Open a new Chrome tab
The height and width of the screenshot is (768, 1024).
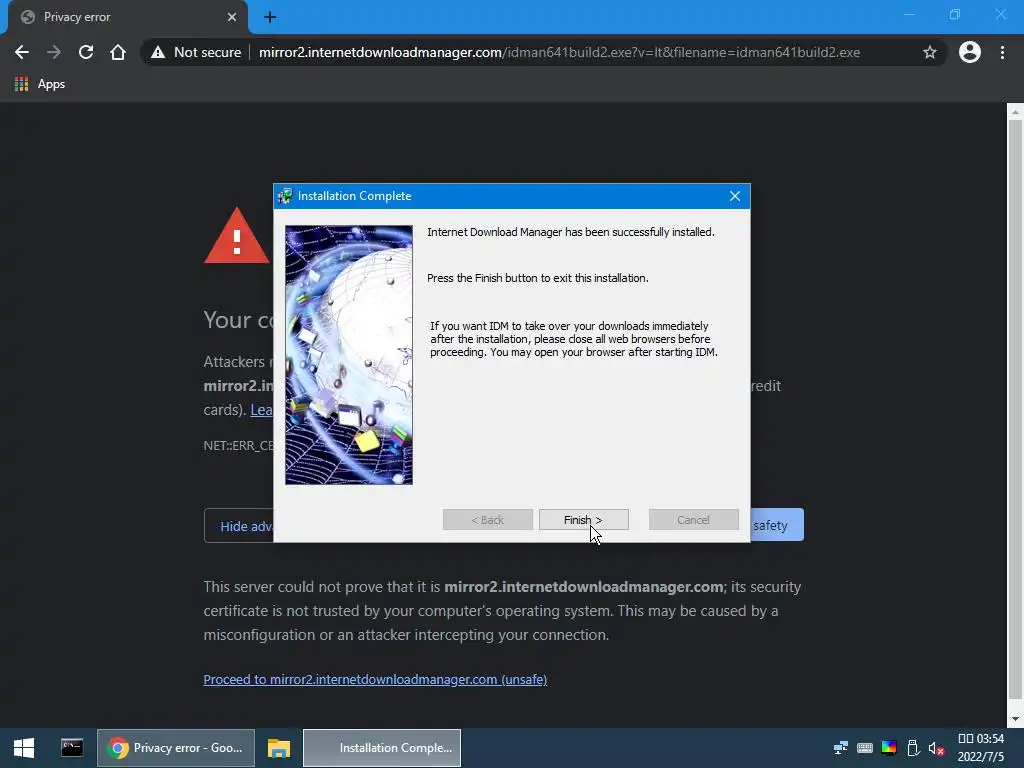click(270, 17)
